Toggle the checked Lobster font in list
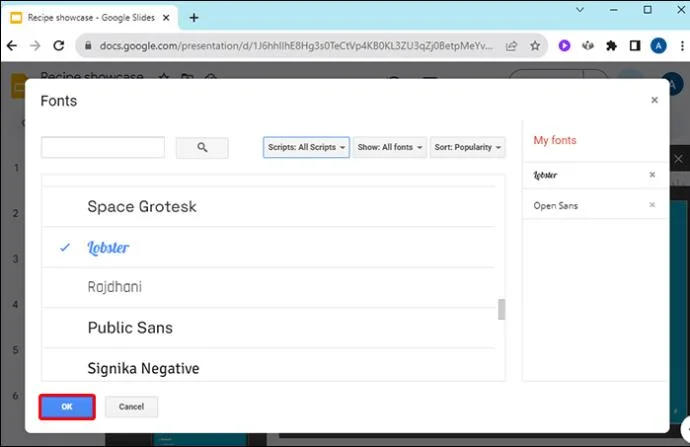 click(269, 247)
